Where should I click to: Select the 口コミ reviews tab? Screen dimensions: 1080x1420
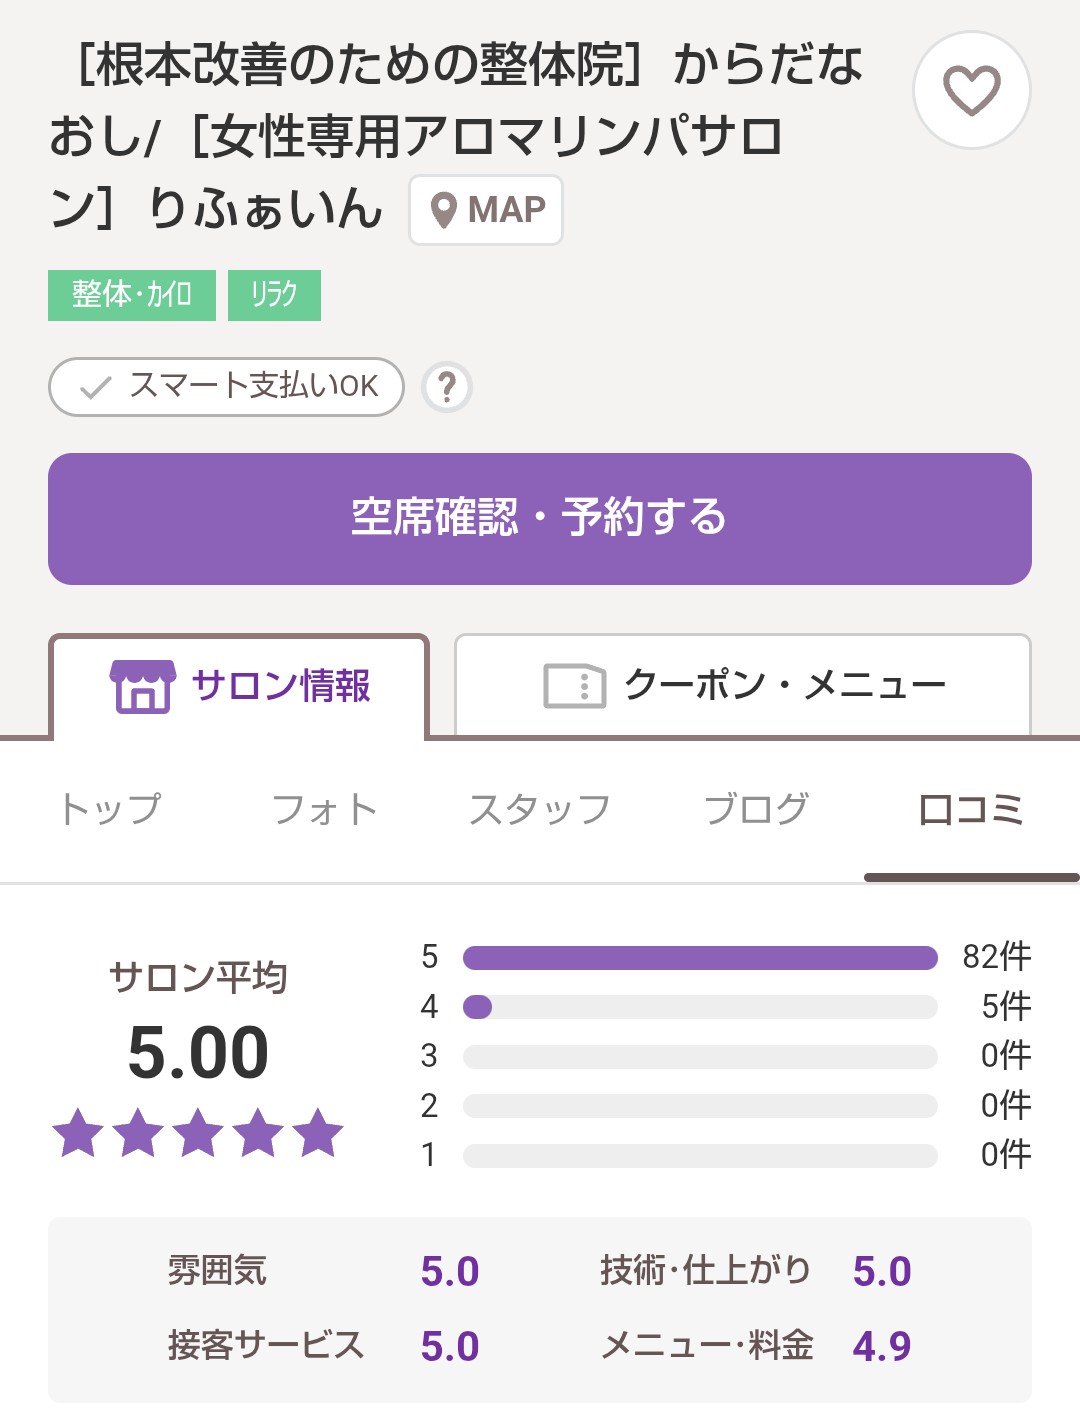point(970,809)
